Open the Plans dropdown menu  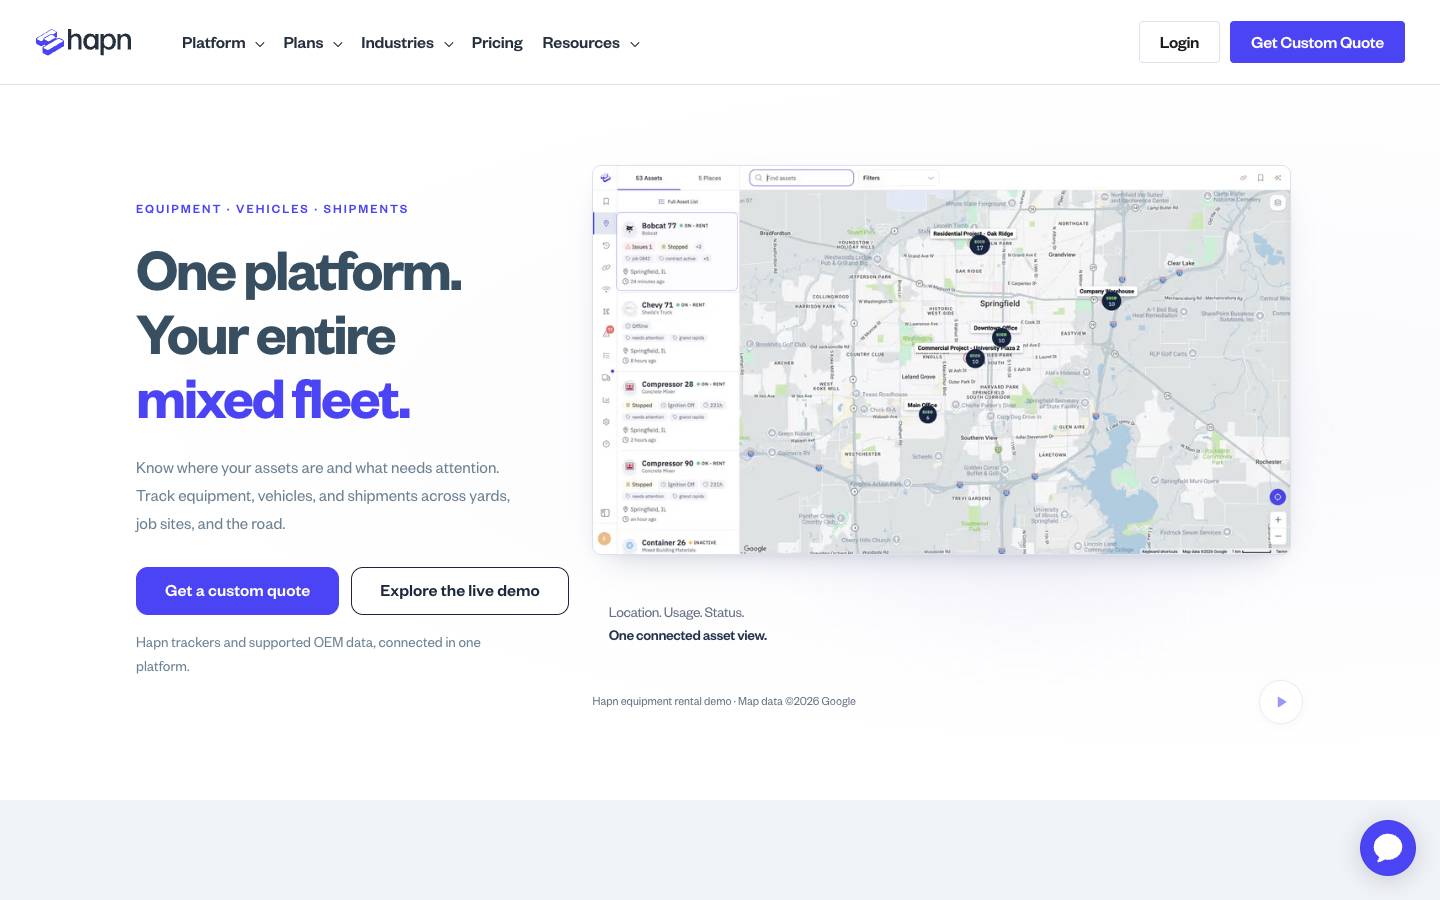313,43
